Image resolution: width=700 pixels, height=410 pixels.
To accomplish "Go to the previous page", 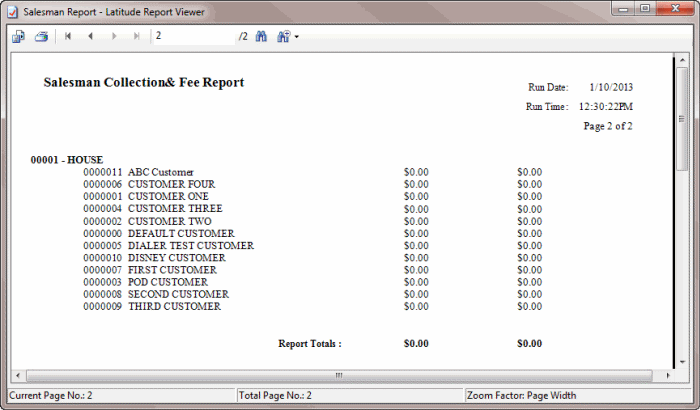I will point(90,36).
